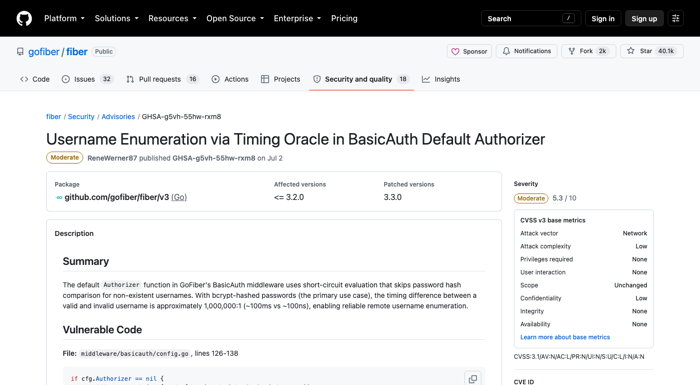
Task: Open the GitHub homepage logo
Action: pos(24,18)
